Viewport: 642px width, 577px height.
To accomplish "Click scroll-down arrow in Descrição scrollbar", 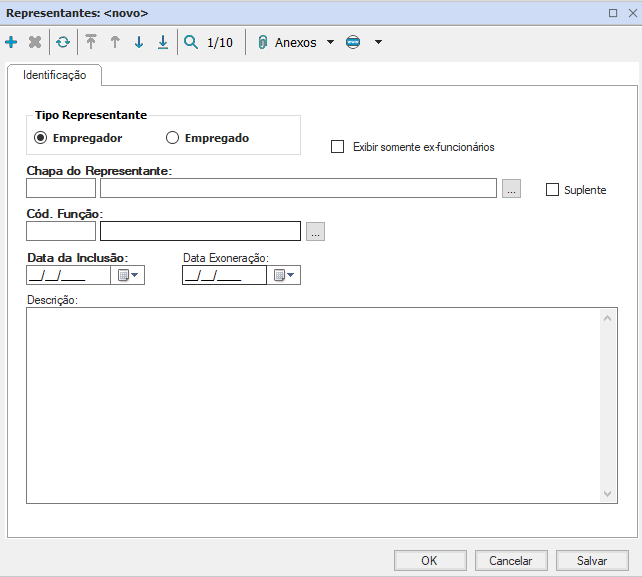I will 609,494.
